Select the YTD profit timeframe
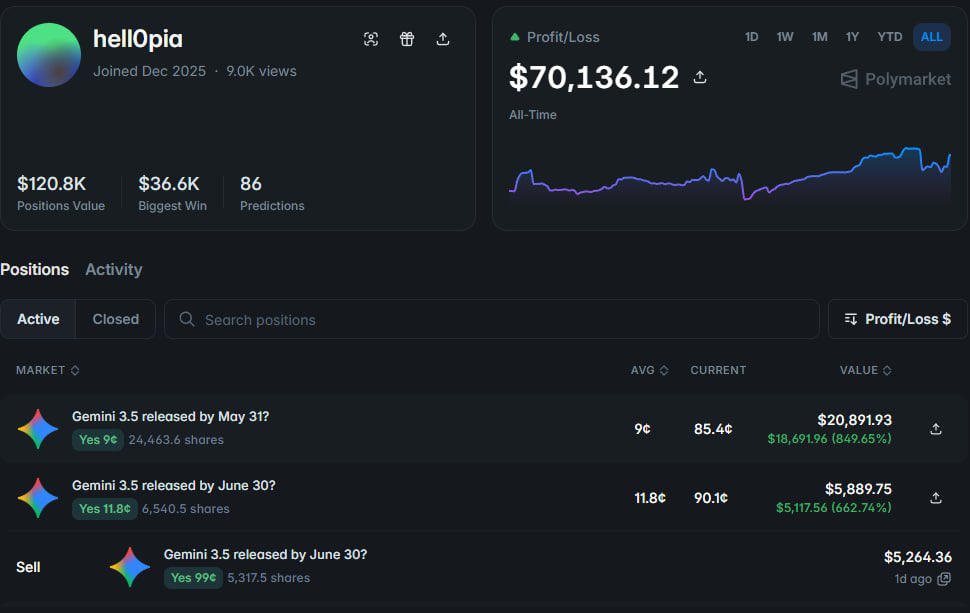 point(889,36)
